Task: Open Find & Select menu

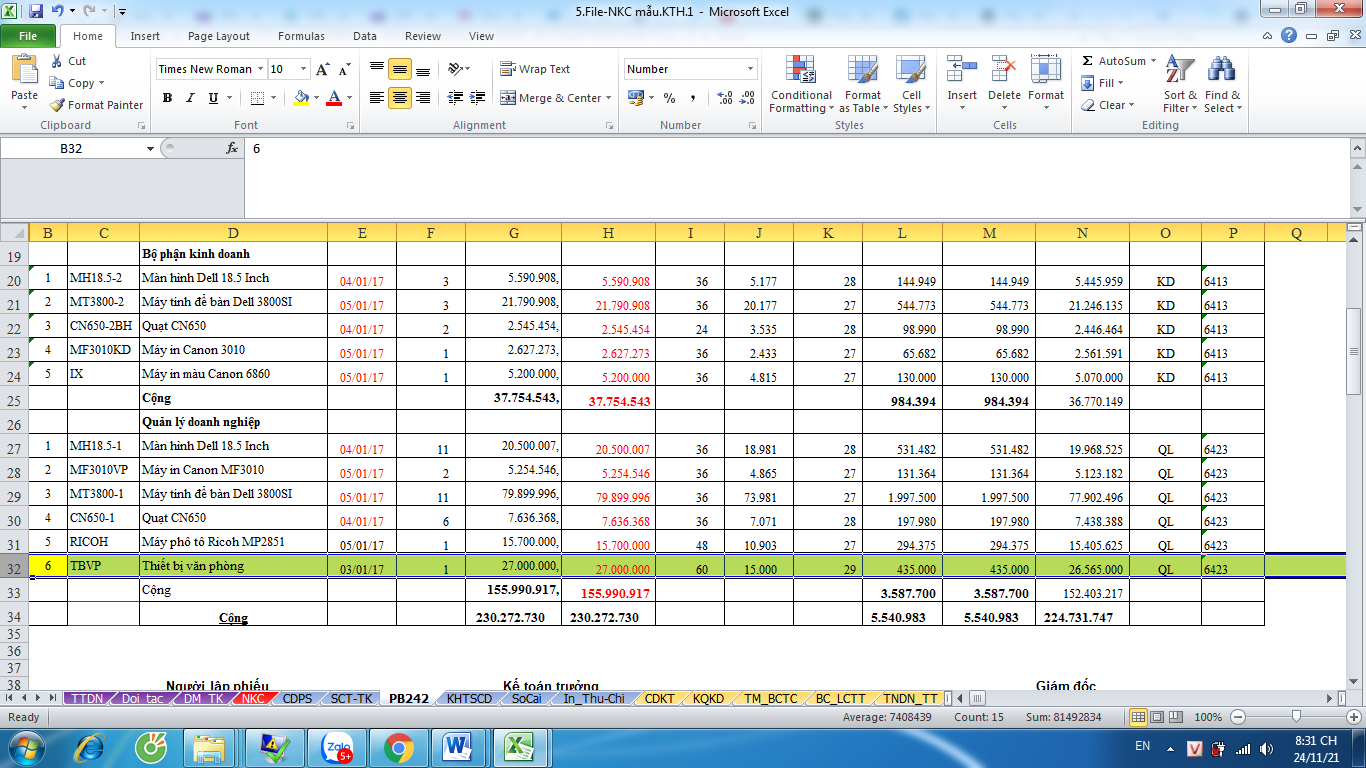Action: pos(1222,84)
